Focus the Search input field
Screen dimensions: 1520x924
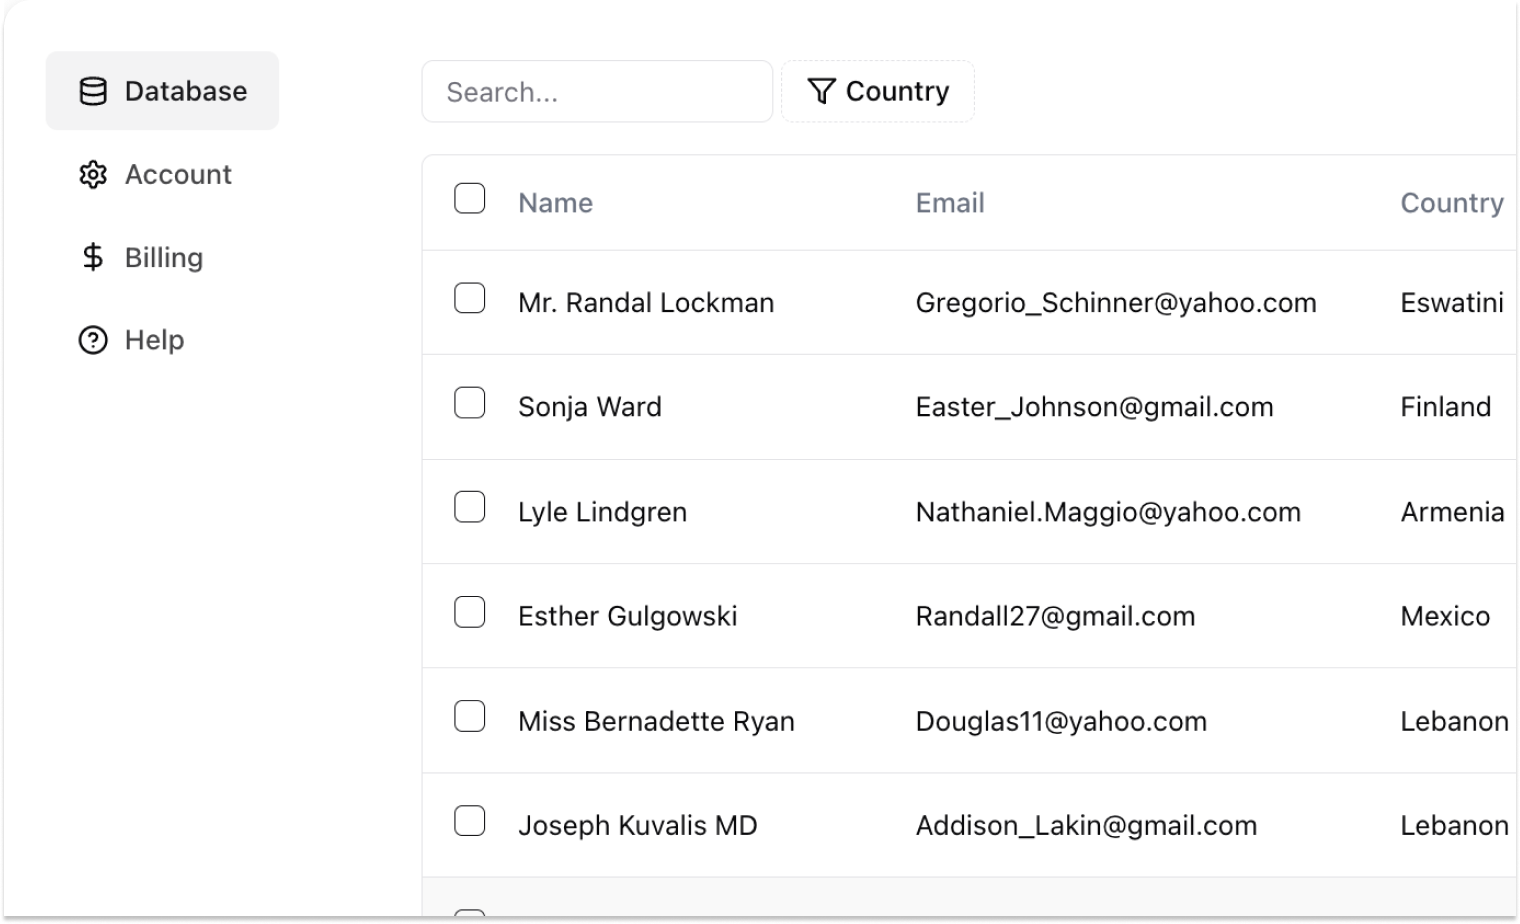click(597, 92)
